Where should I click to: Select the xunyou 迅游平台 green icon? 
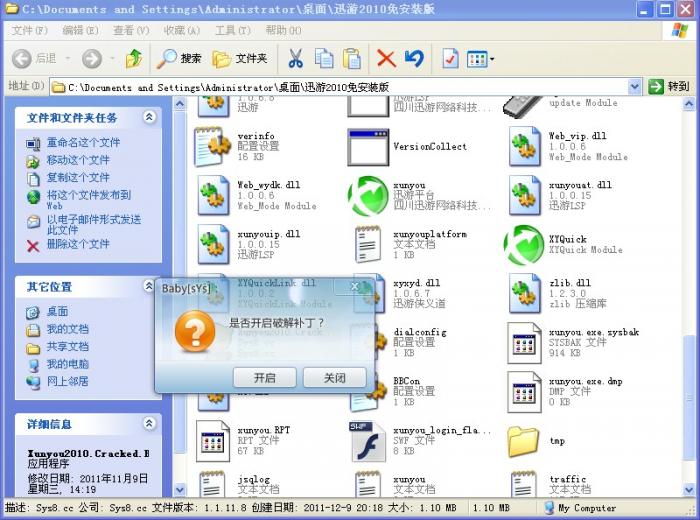point(368,196)
